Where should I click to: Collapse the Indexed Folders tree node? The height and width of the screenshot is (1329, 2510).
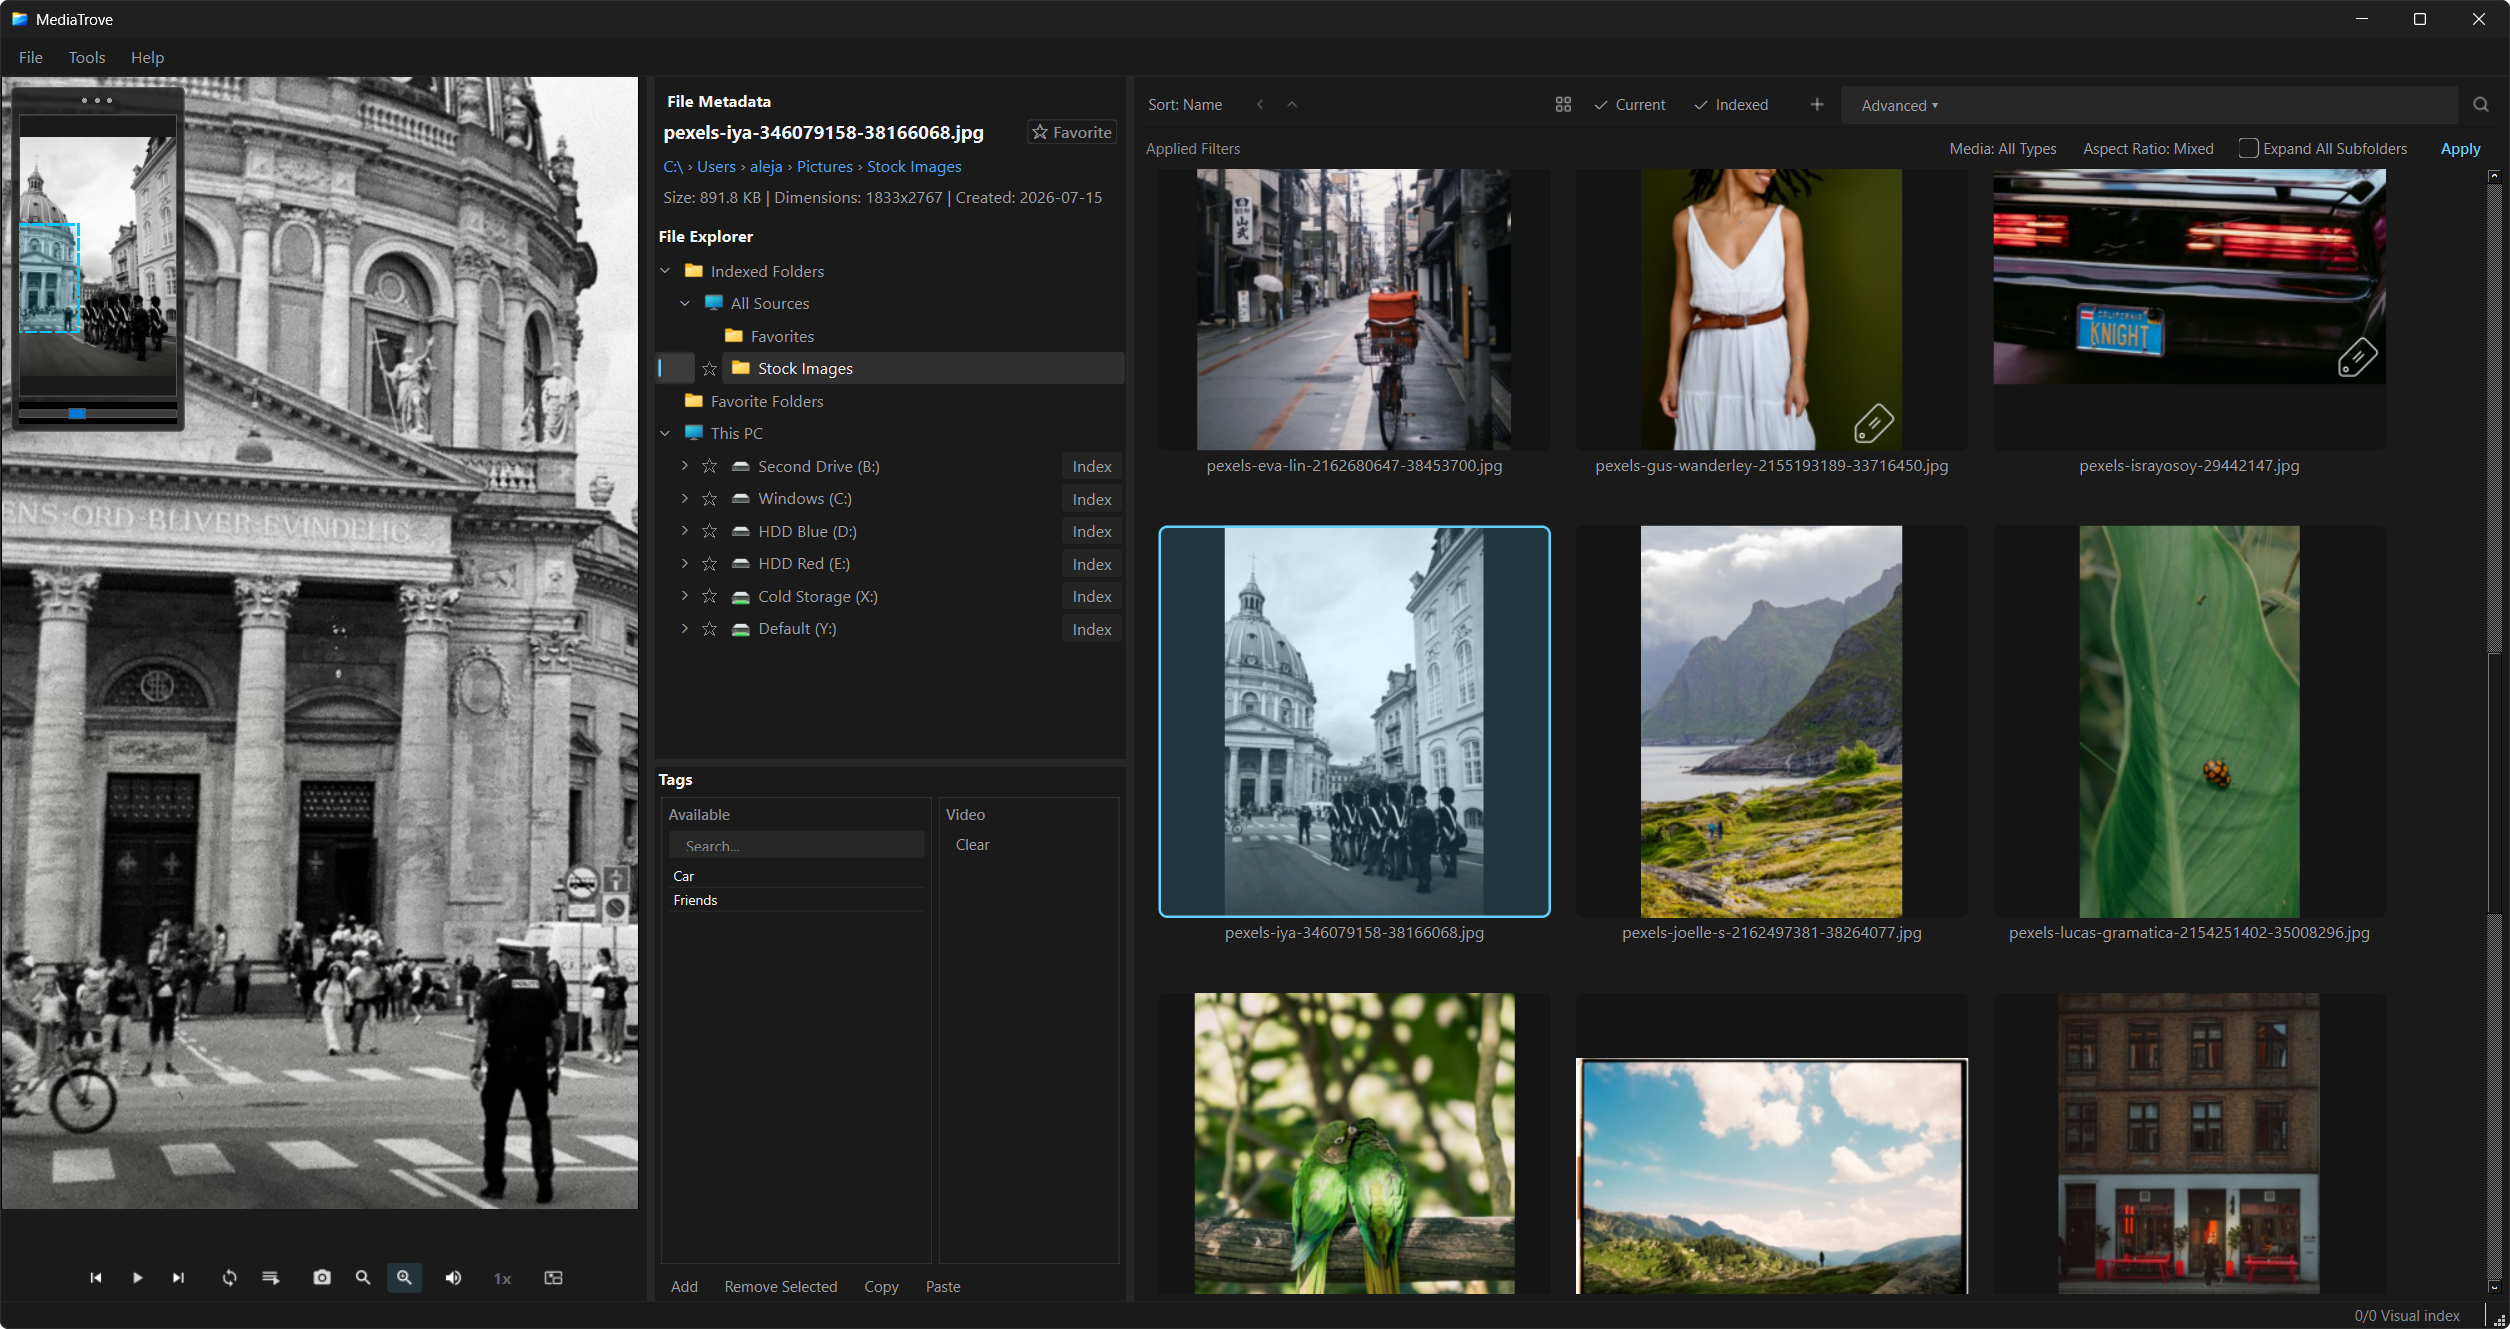(665, 271)
